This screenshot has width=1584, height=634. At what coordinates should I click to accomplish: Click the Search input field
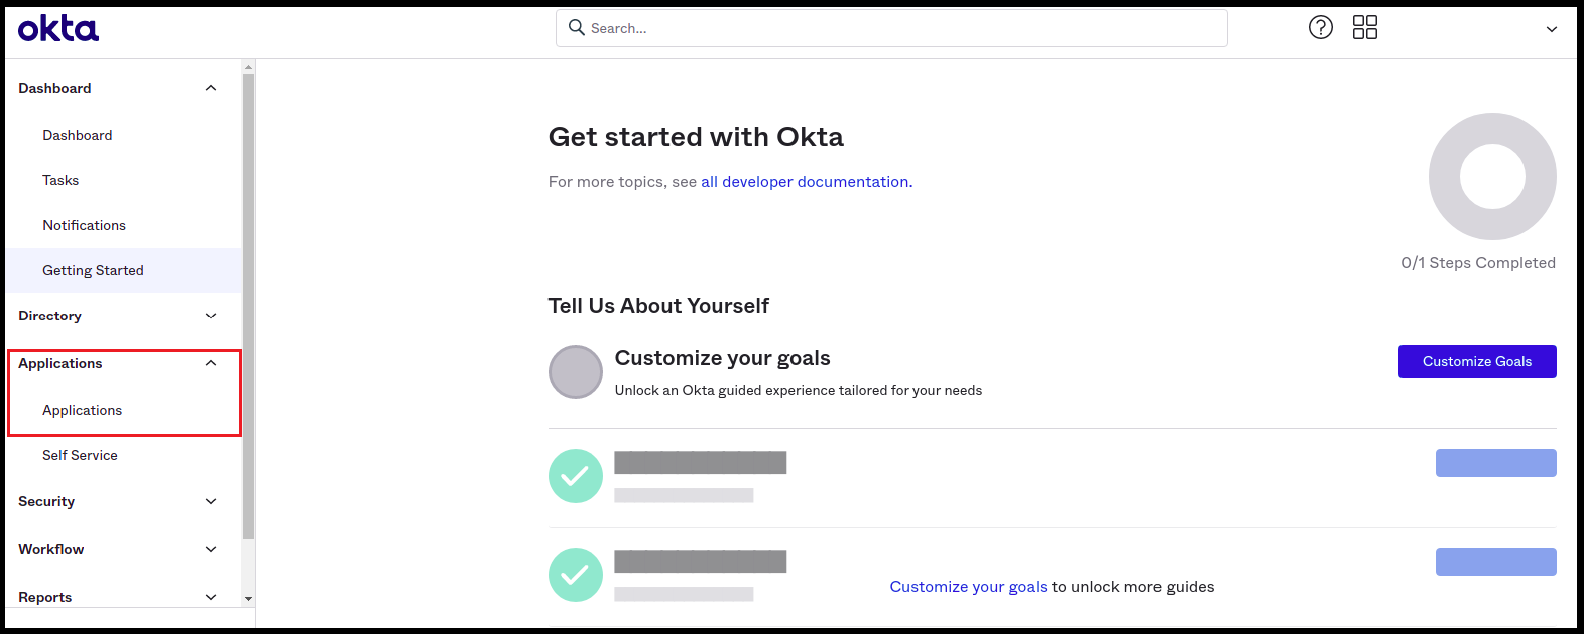click(890, 27)
